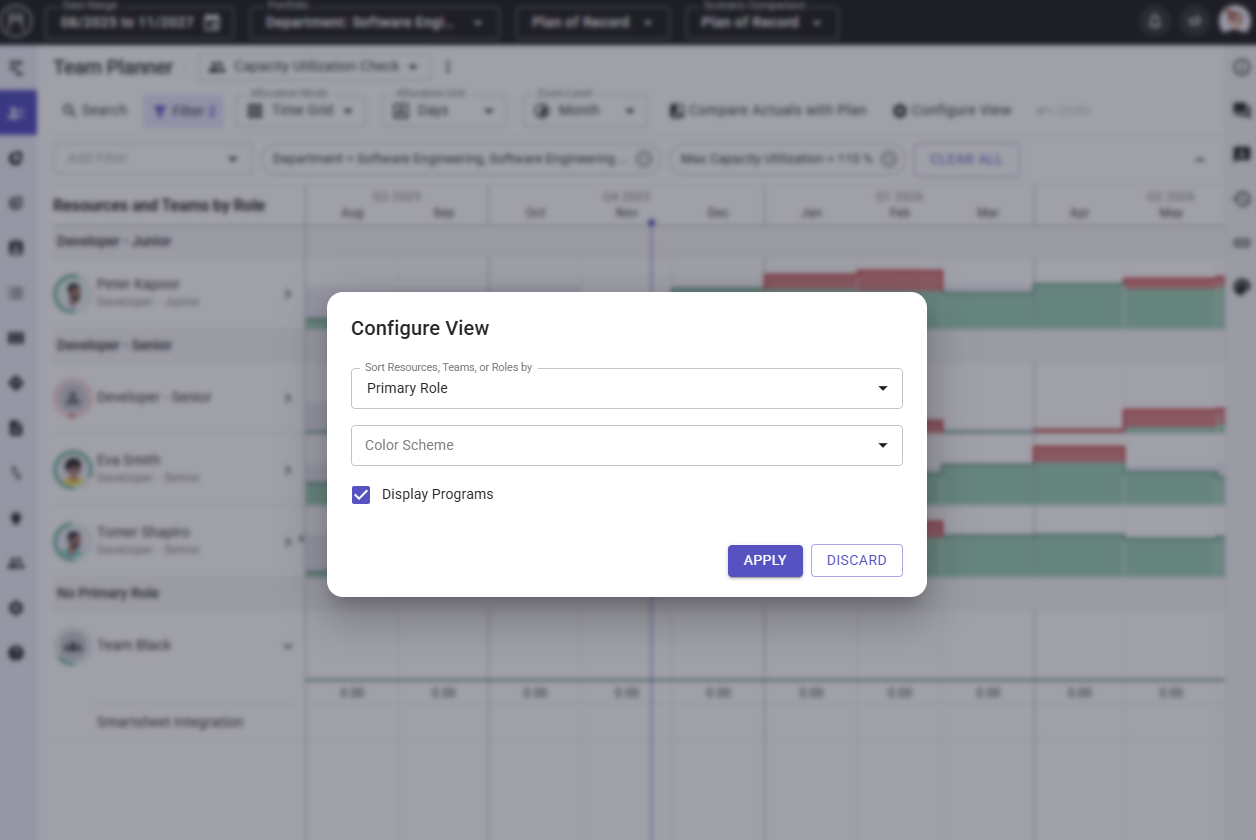Click Compare Actuals with Plan icon
1256x840 pixels.
coord(676,111)
